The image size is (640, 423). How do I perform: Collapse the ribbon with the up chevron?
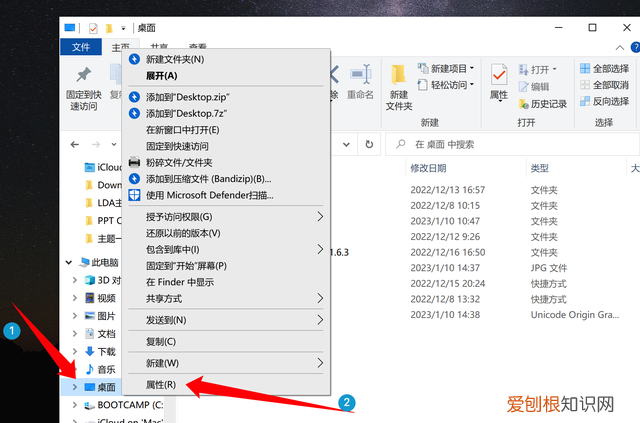click(620, 47)
